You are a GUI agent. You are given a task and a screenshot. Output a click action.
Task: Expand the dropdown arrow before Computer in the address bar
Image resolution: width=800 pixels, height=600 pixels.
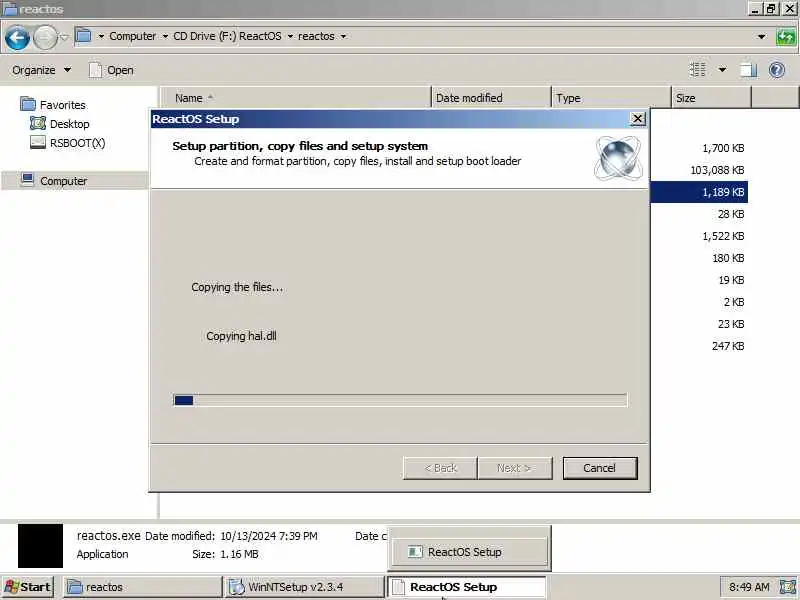coord(101,36)
